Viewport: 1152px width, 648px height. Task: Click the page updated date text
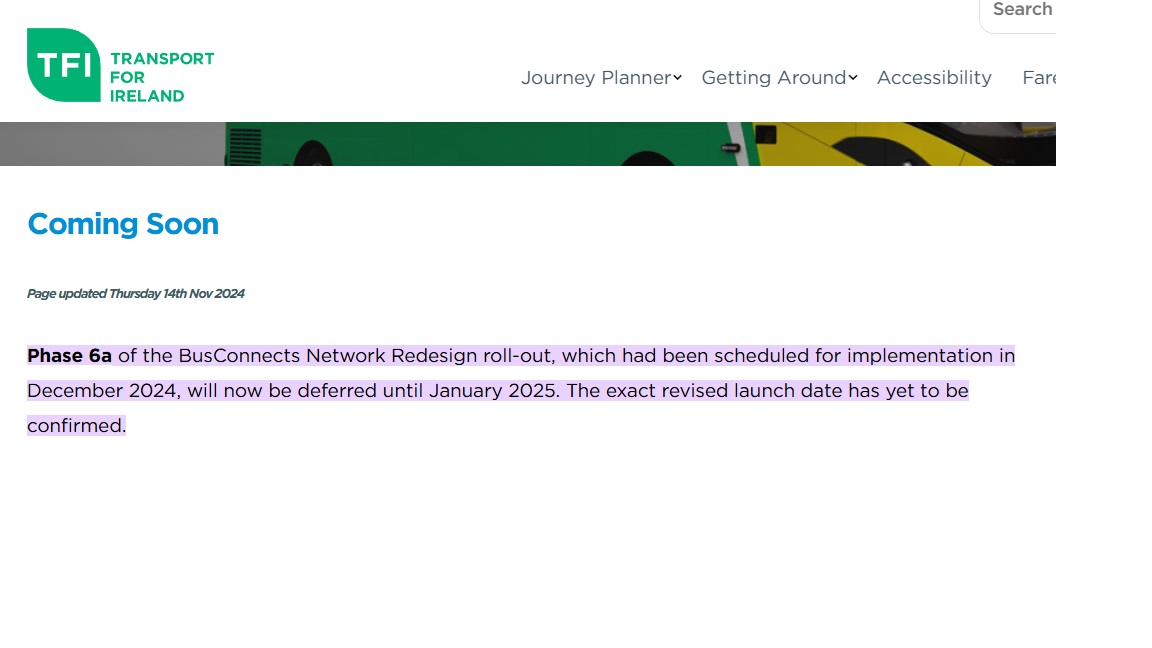tap(136, 294)
